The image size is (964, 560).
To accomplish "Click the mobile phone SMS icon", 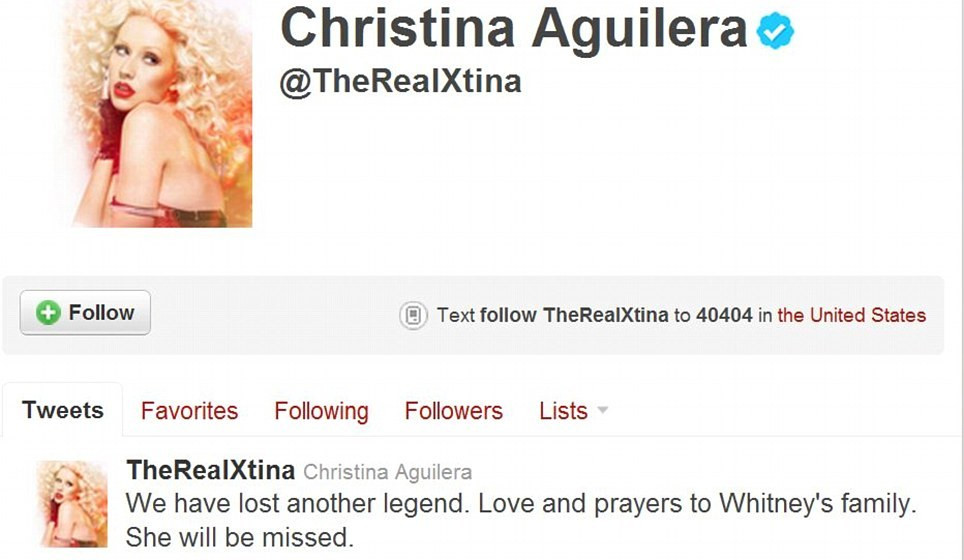I will click(x=413, y=315).
